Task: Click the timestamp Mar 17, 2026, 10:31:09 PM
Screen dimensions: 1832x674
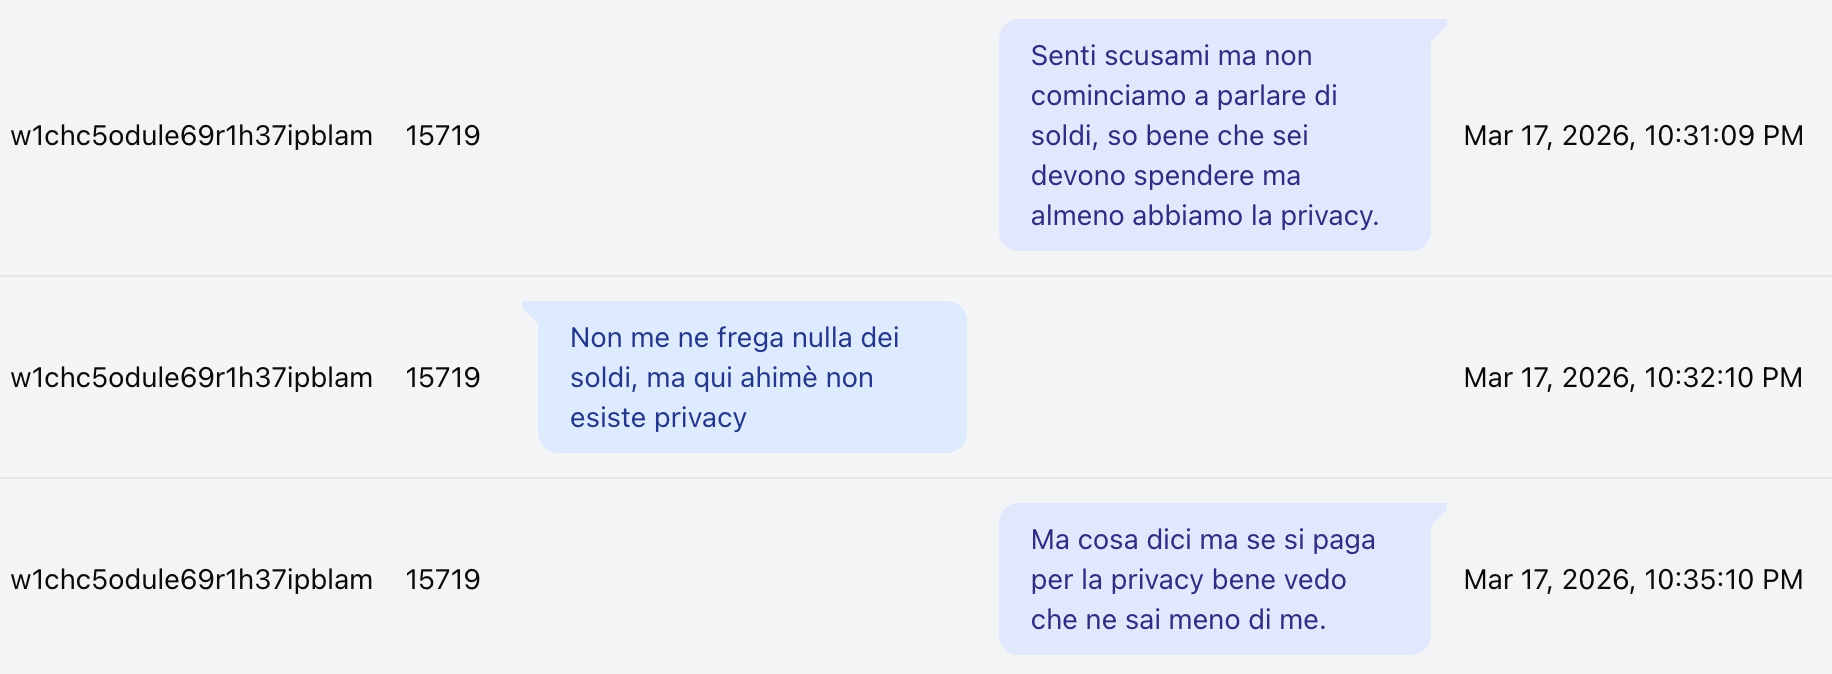Action: pos(1633,136)
